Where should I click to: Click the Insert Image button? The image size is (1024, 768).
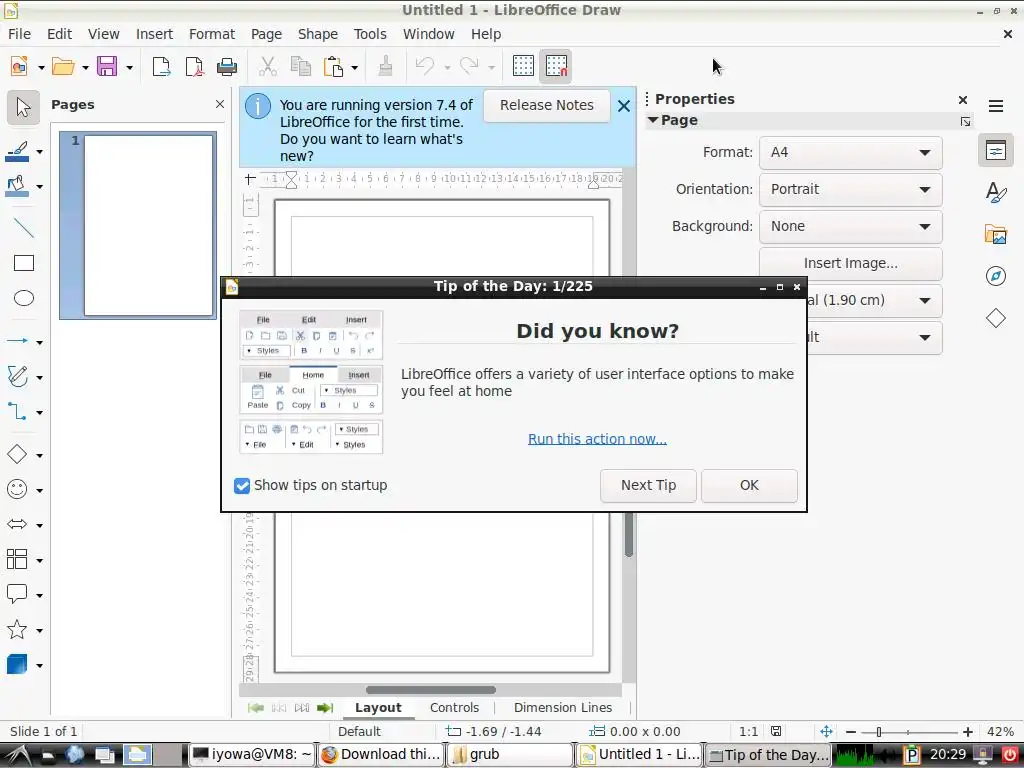(850, 264)
